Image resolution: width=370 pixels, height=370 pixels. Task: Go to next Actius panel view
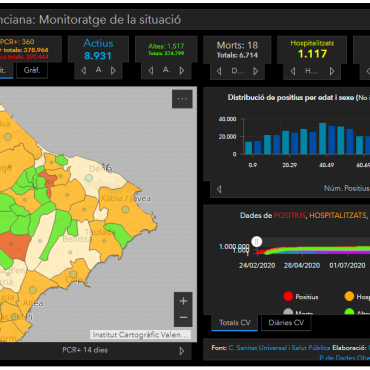[113, 70]
